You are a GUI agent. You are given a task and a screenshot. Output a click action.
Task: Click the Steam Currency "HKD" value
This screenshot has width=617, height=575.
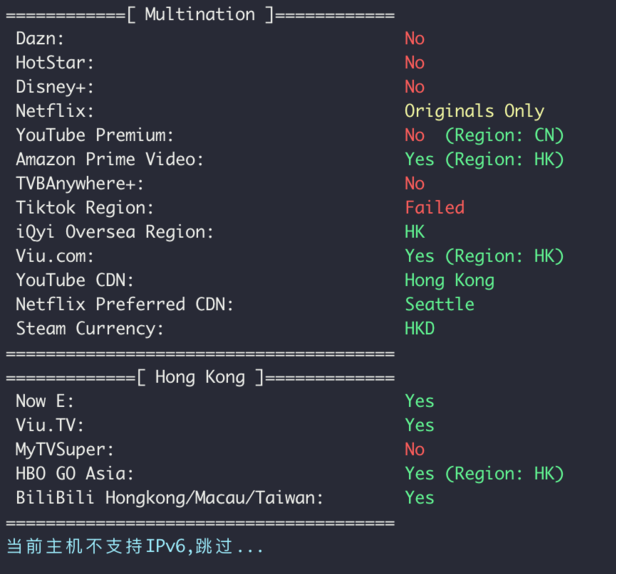click(419, 328)
